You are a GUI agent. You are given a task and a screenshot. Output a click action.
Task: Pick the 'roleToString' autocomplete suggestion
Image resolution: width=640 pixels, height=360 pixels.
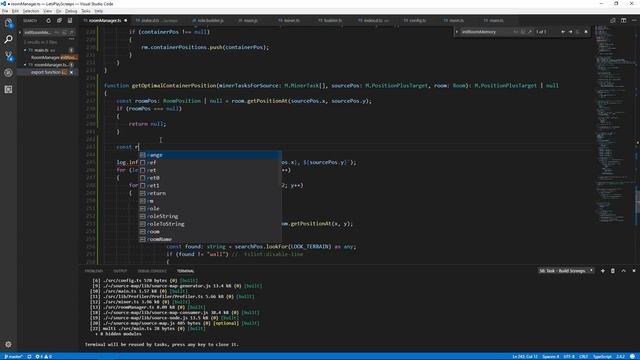point(210,224)
